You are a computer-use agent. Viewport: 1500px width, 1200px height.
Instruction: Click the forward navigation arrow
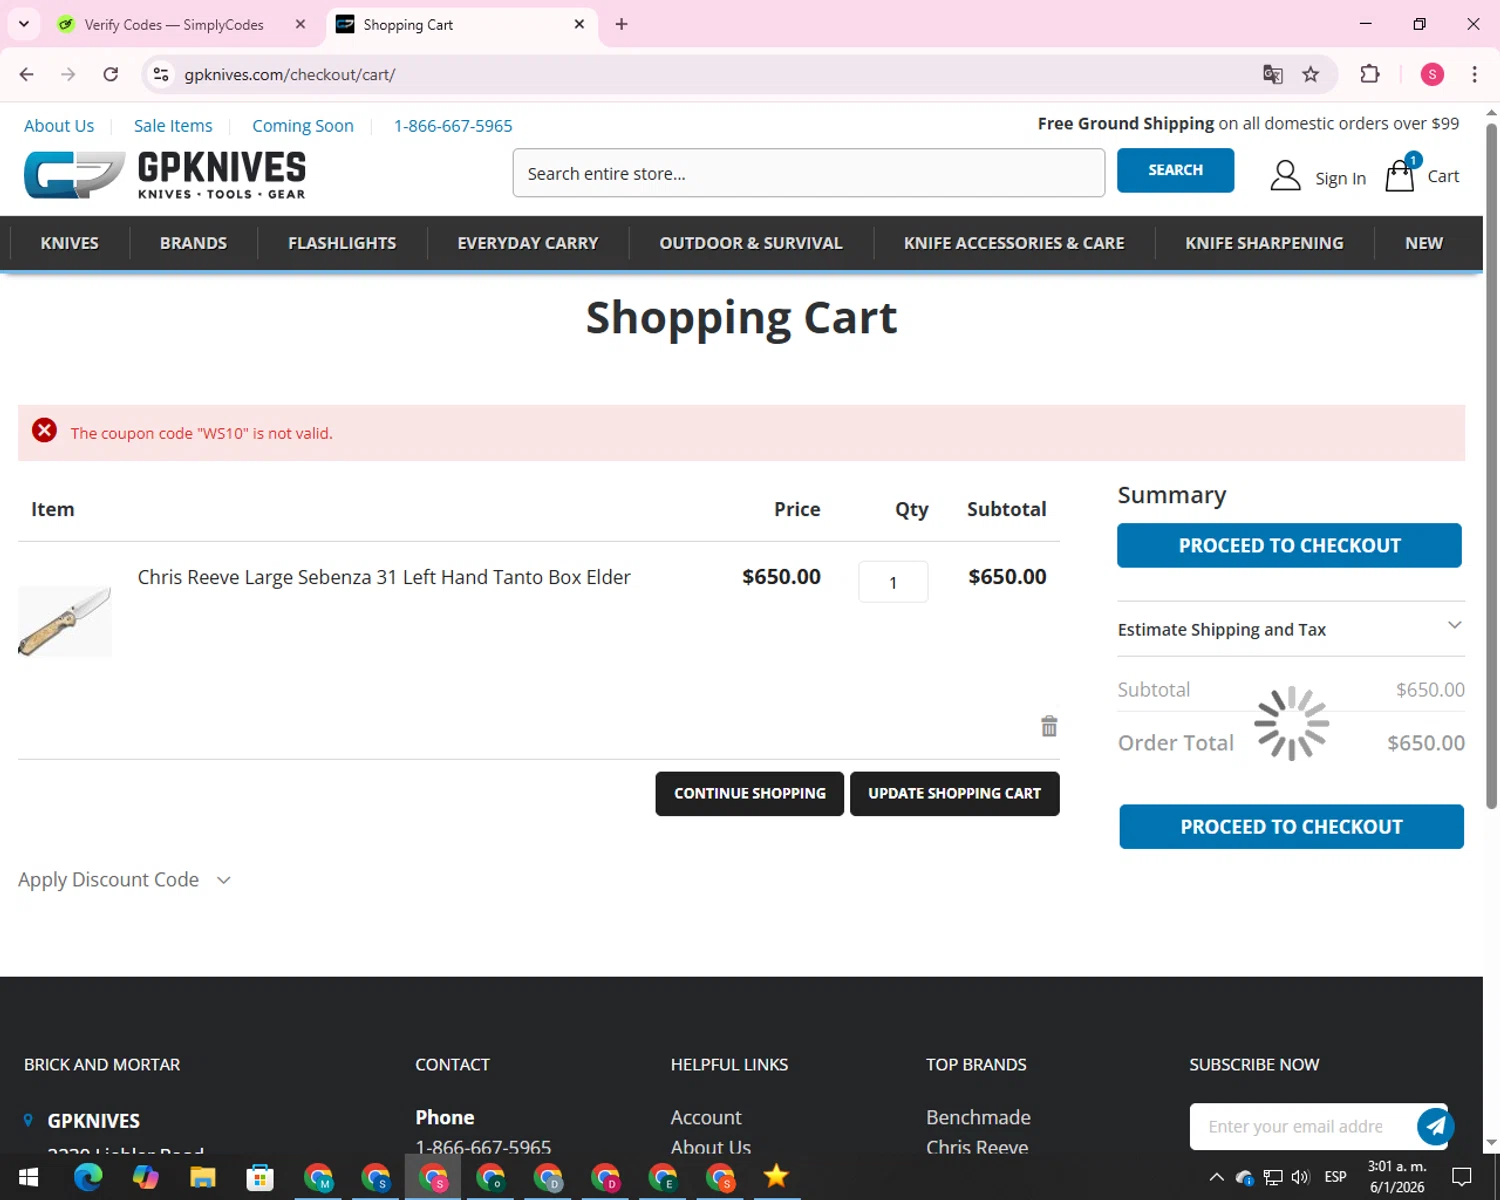(x=68, y=74)
